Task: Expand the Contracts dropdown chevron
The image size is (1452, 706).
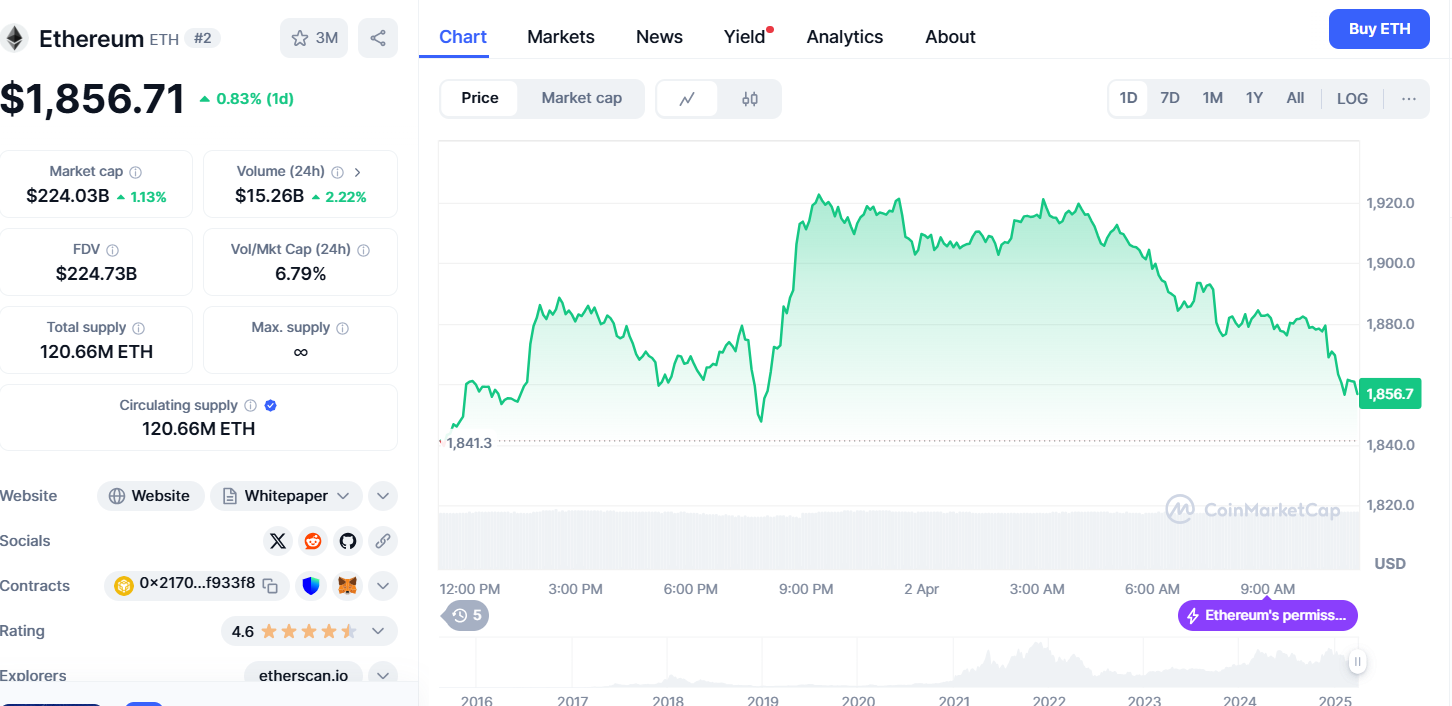Action: click(x=382, y=585)
